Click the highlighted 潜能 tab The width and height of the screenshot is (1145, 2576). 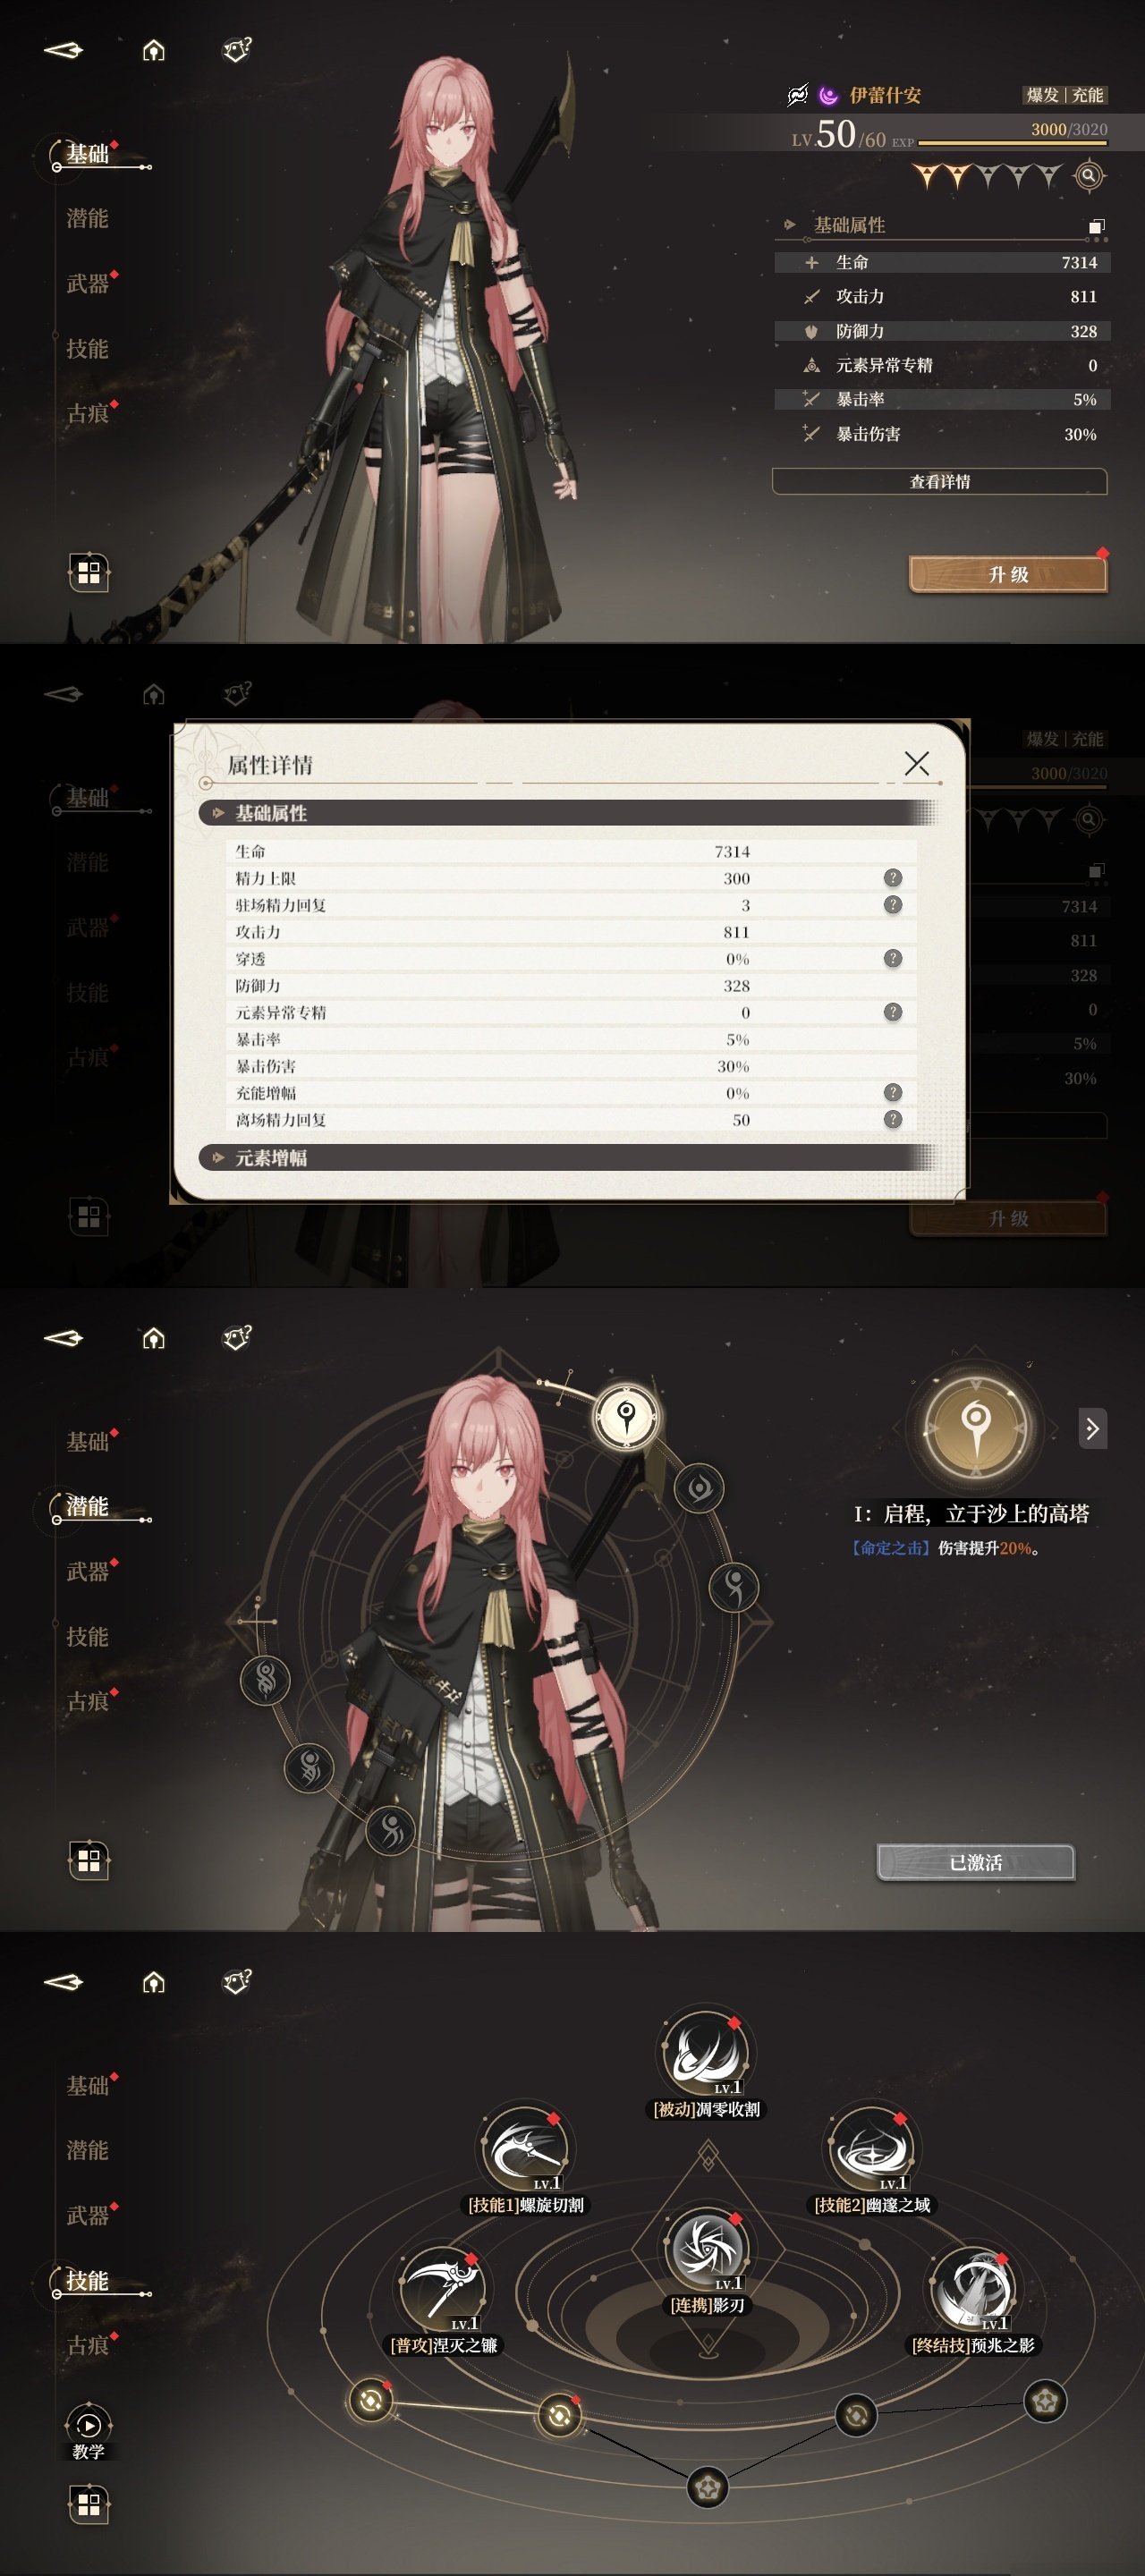tap(87, 1507)
